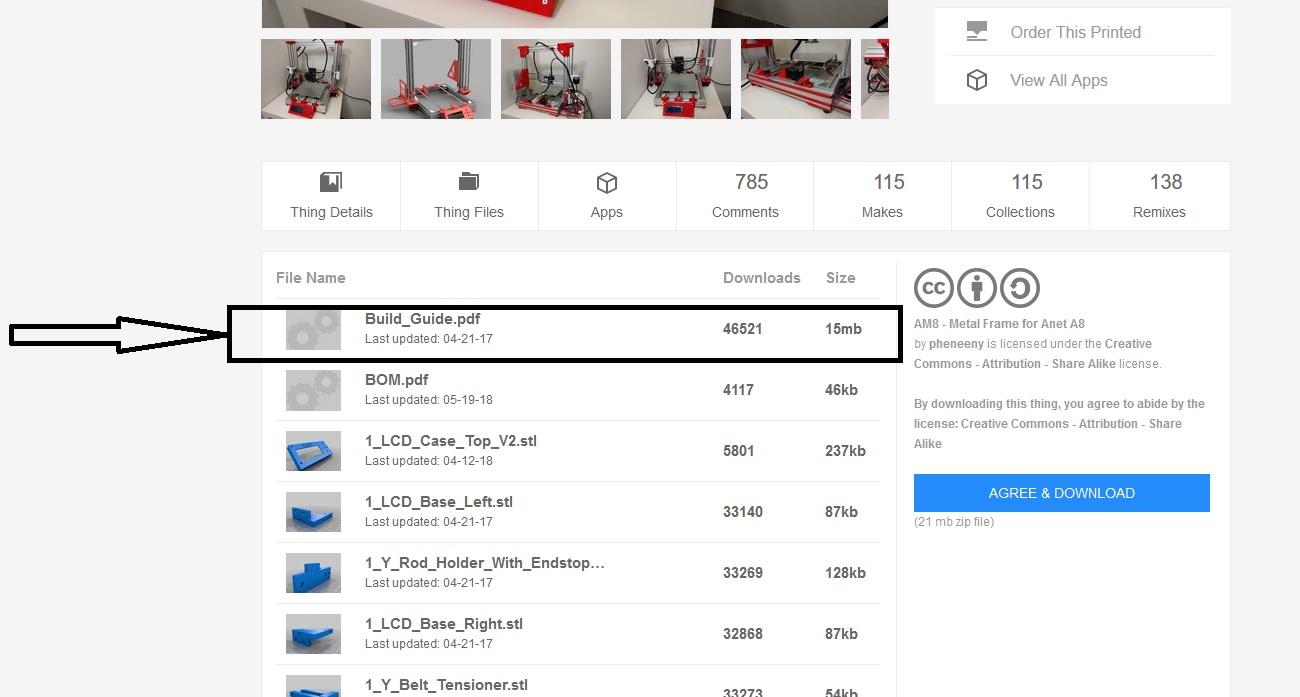Switch to the 115 Makes tab
The width and height of the screenshot is (1300, 697).
tap(882, 195)
